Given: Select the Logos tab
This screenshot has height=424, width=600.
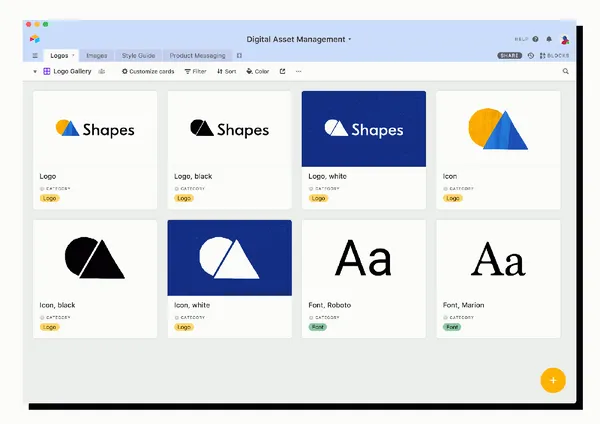Looking at the screenshot, I should tap(59, 55).
